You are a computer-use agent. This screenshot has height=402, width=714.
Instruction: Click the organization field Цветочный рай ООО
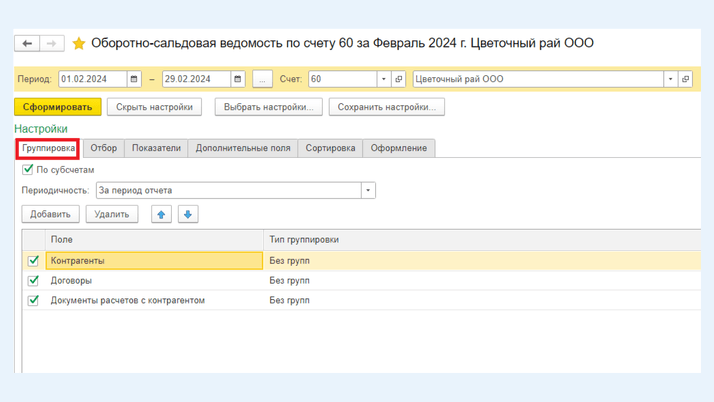coord(538,79)
